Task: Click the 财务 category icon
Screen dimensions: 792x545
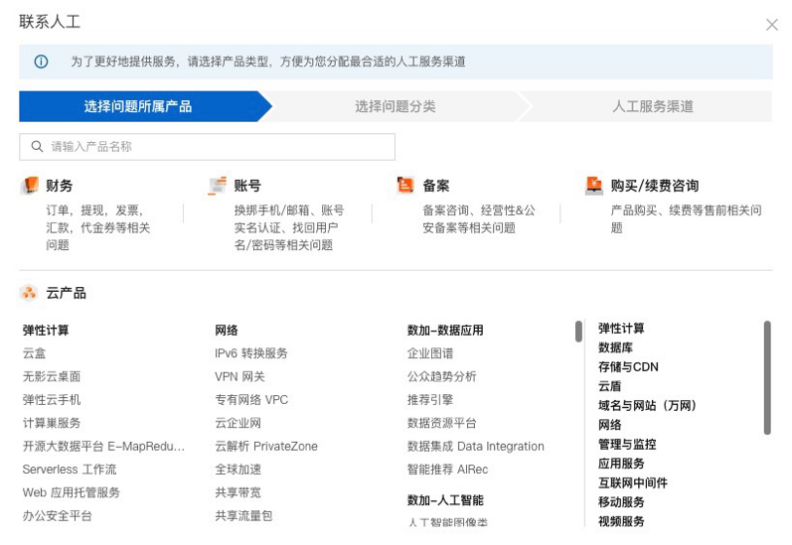Action: pyautogui.click(x=31, y=185)
